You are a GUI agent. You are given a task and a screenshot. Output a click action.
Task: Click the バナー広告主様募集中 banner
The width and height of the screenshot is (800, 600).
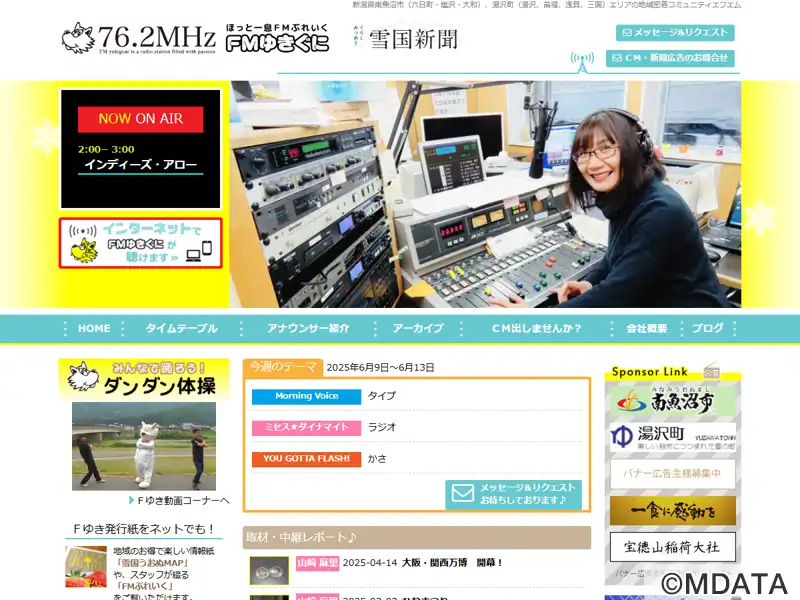pyautogui.click(x=673, y=473)
